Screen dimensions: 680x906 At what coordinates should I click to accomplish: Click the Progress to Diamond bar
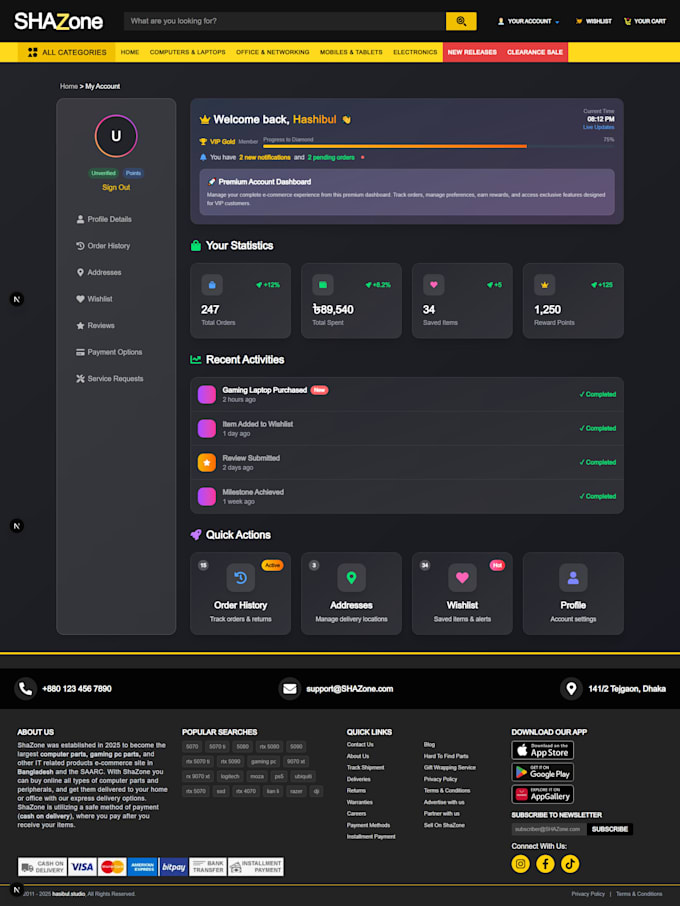439,147
